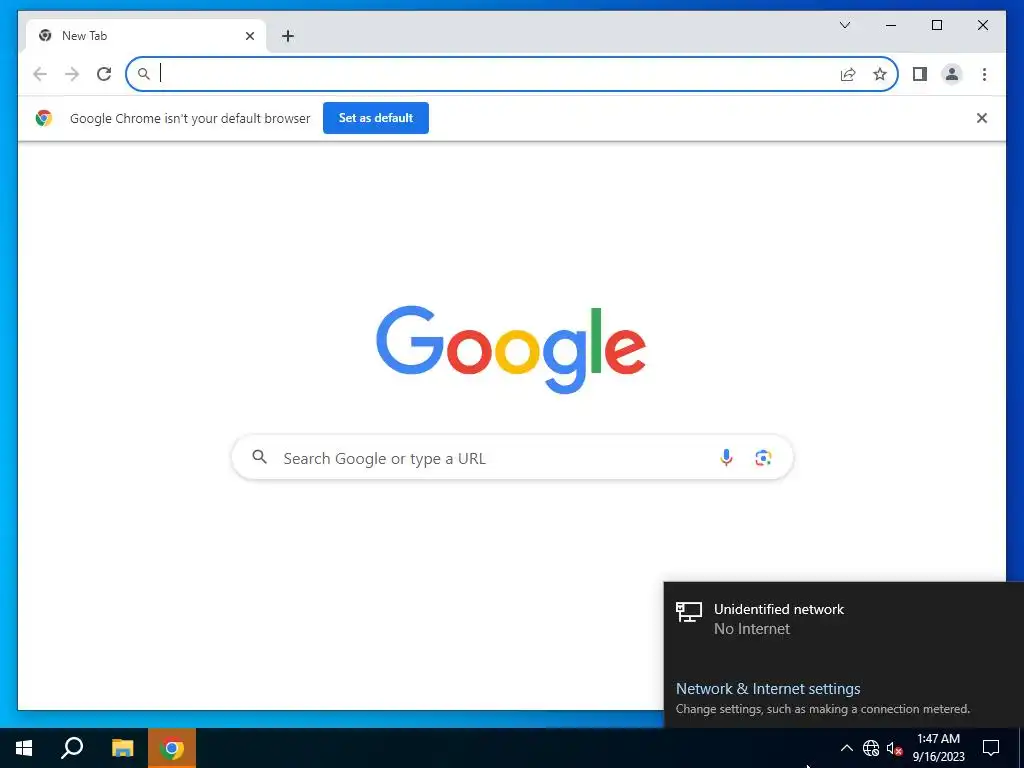
Task: Start voice search with microphone icon
Action: (x=726, y=458)
